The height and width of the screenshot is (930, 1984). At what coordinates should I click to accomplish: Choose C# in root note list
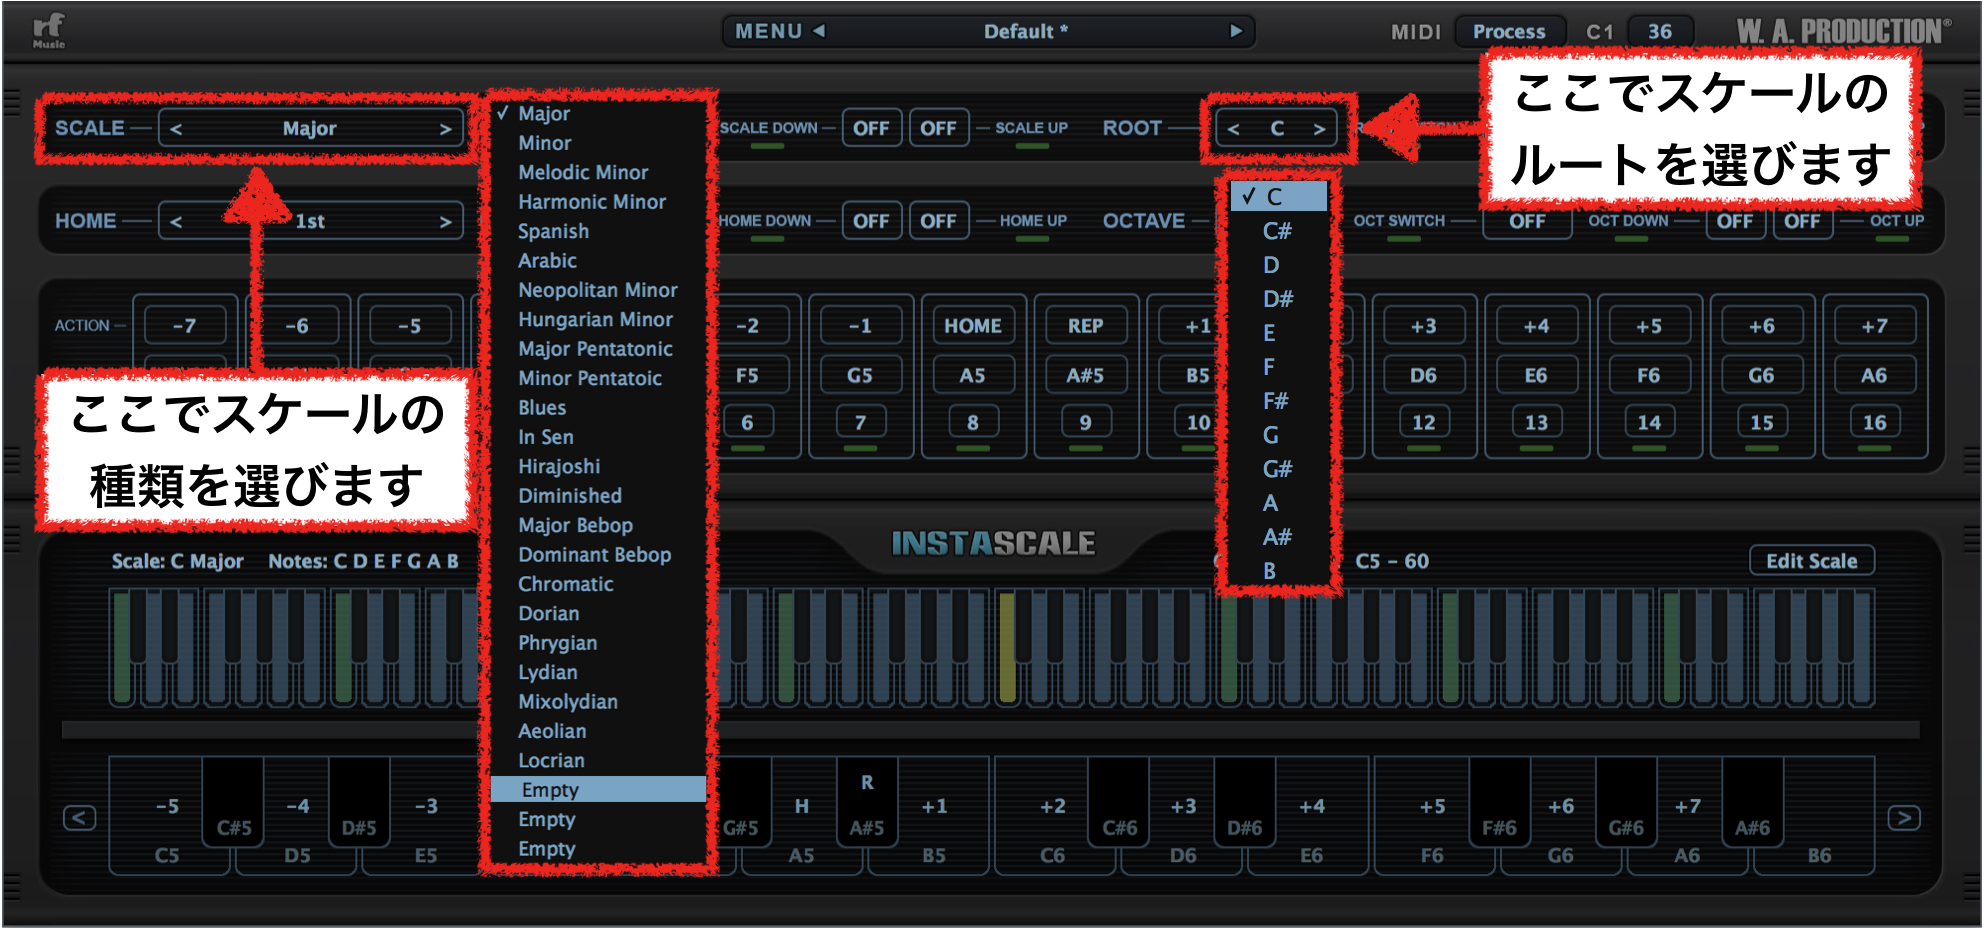[1279, 231]
